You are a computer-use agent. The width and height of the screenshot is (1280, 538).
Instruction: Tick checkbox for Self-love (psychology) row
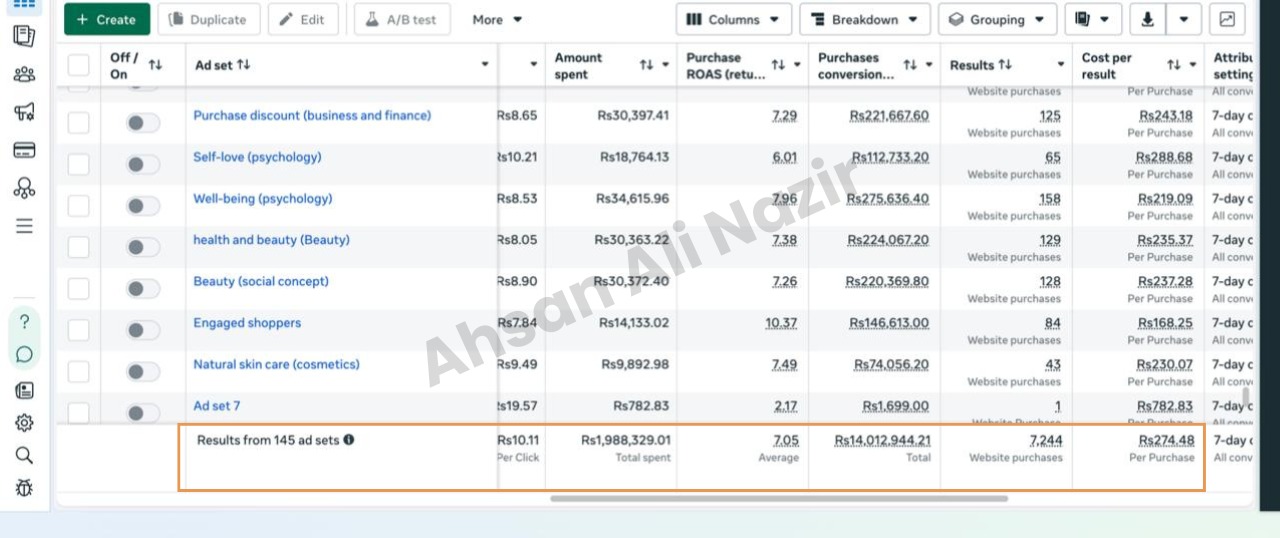pyautogui.click(x=78, y=164)
